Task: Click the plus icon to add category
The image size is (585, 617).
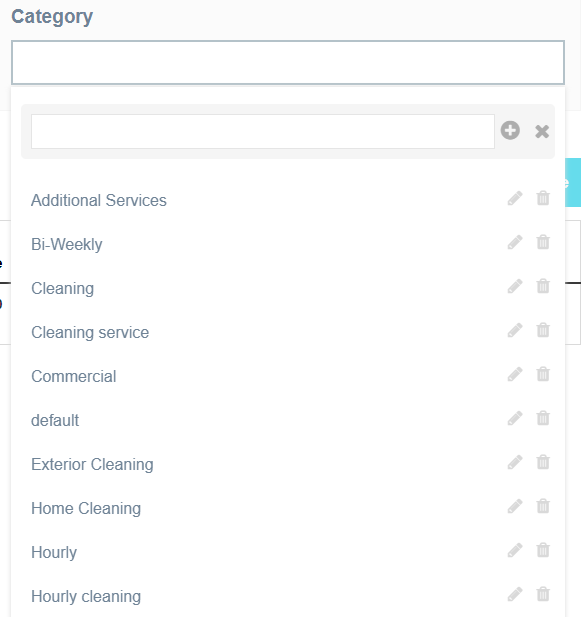Action: 510,131
